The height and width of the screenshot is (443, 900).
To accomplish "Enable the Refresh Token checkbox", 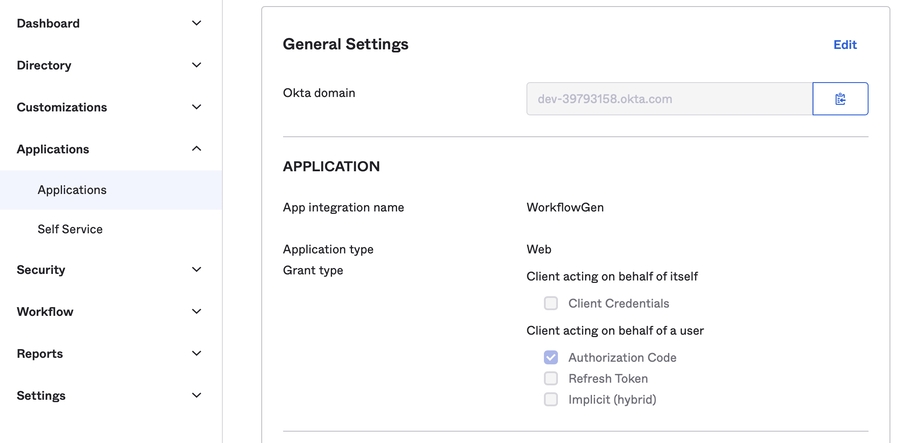I will point(551,378).
